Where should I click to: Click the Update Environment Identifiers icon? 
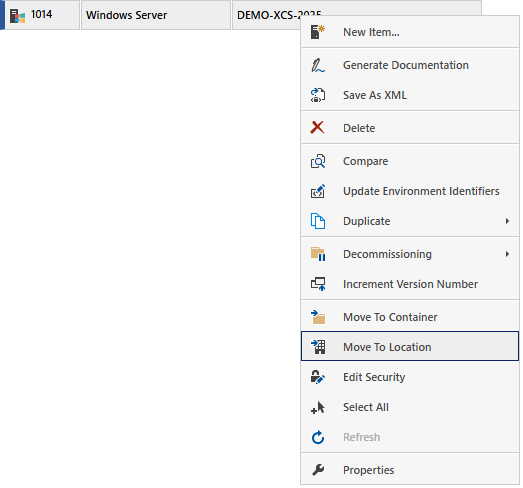pyautogui.click(x=318, y=191)
